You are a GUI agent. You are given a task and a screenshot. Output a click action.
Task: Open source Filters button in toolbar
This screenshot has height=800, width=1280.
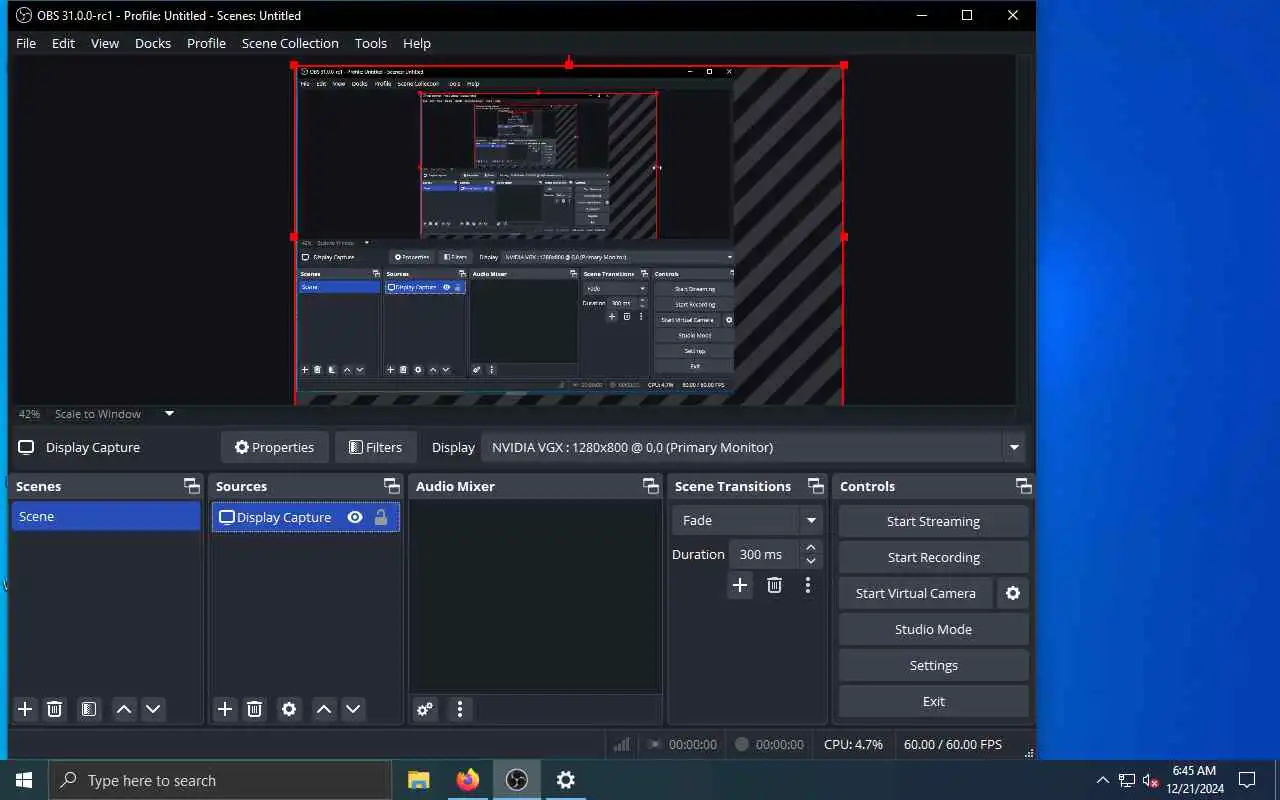[x=375, y=447]
